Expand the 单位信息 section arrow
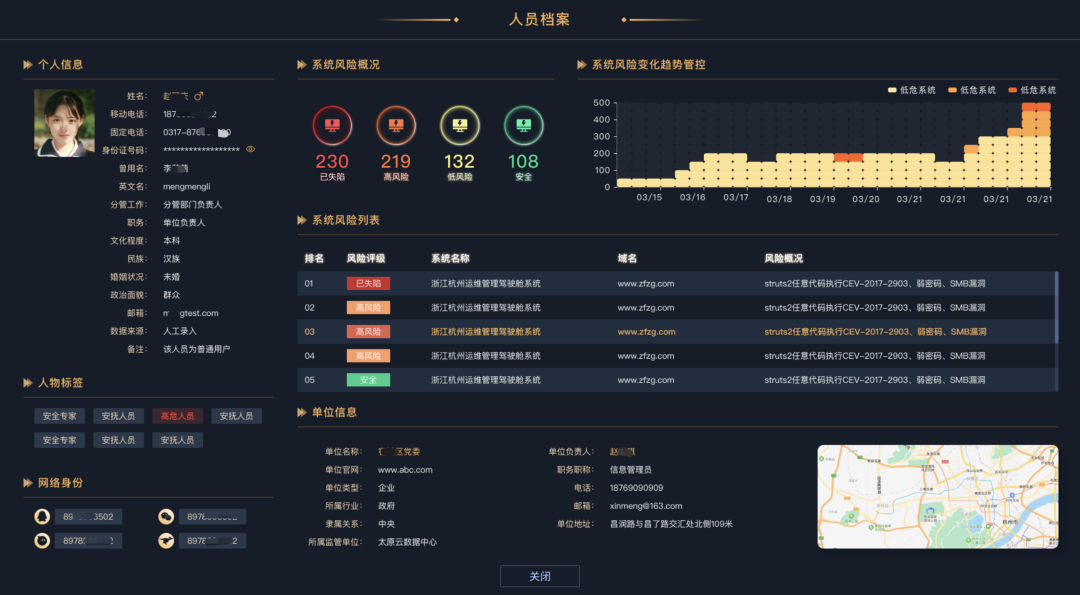Viewport: 1080px width, 595px height. [x=302, y=412]
